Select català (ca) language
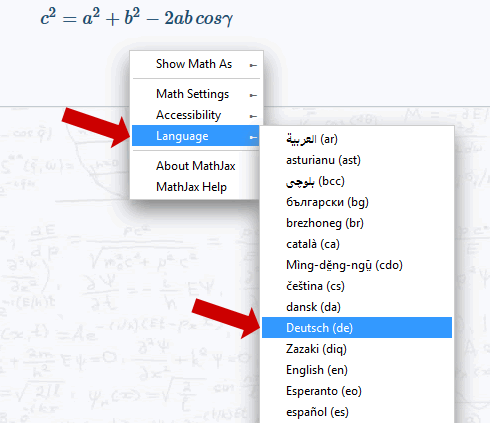490x423 pixels. tap(357, 244)
